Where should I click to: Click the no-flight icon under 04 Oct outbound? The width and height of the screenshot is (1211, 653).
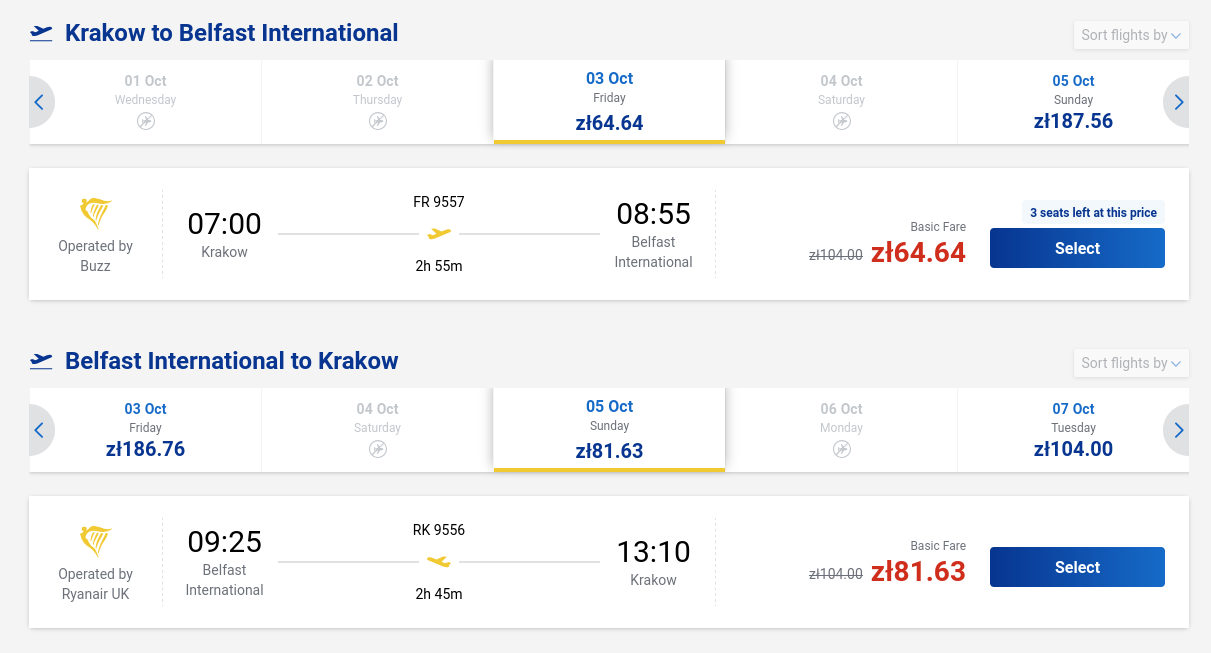click(x=842, y=121)
